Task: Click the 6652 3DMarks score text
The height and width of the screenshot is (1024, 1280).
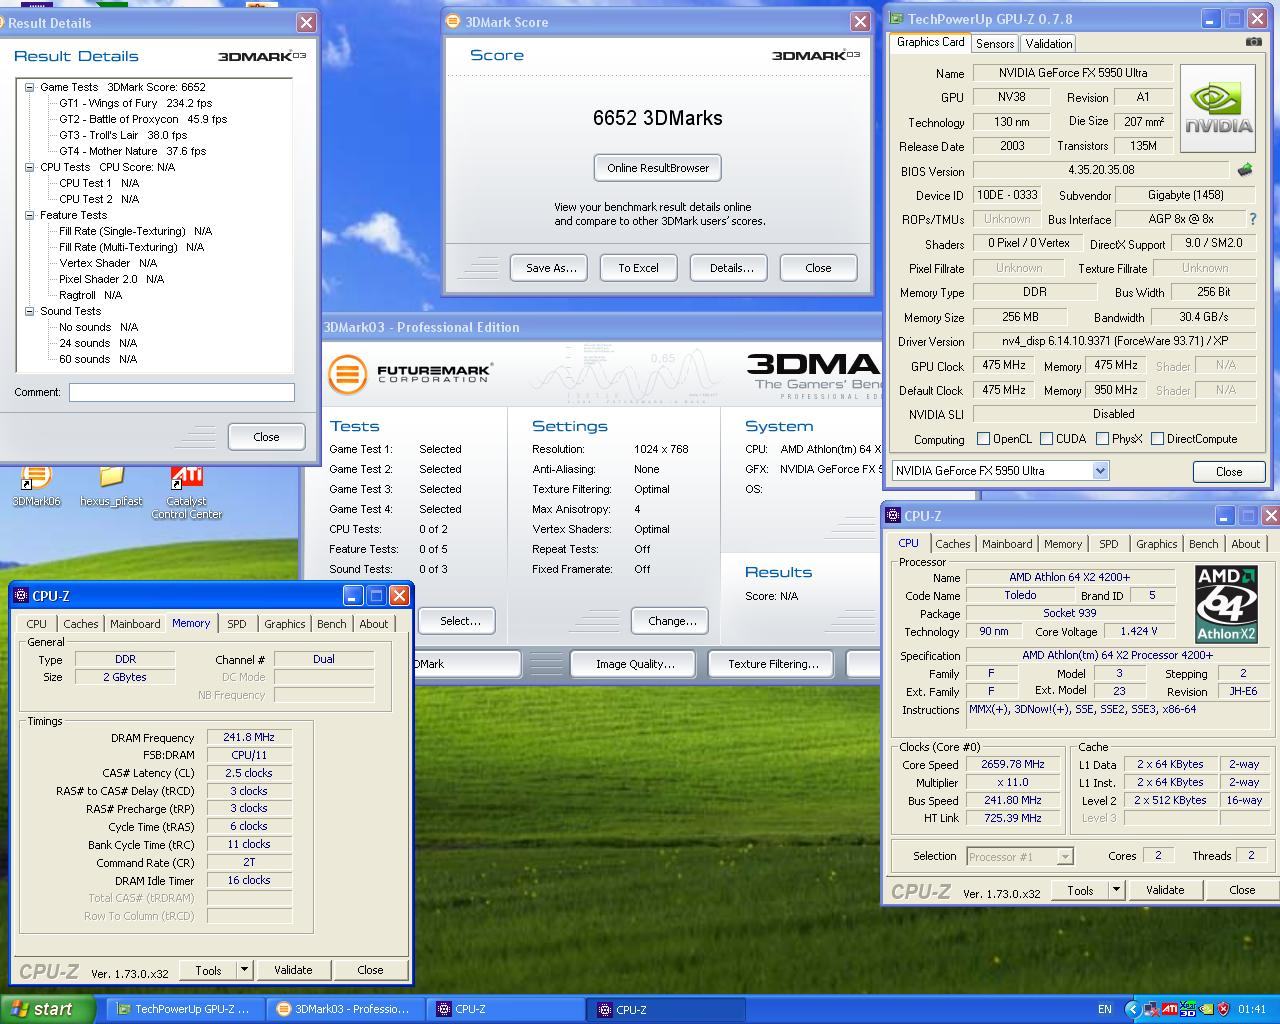Action: click(657, 118)
